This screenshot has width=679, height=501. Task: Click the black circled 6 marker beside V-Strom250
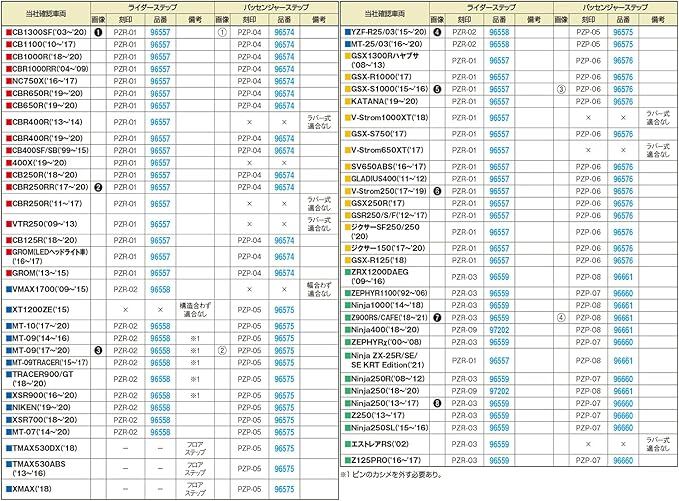pyautogui.click(x=437, y=191)
